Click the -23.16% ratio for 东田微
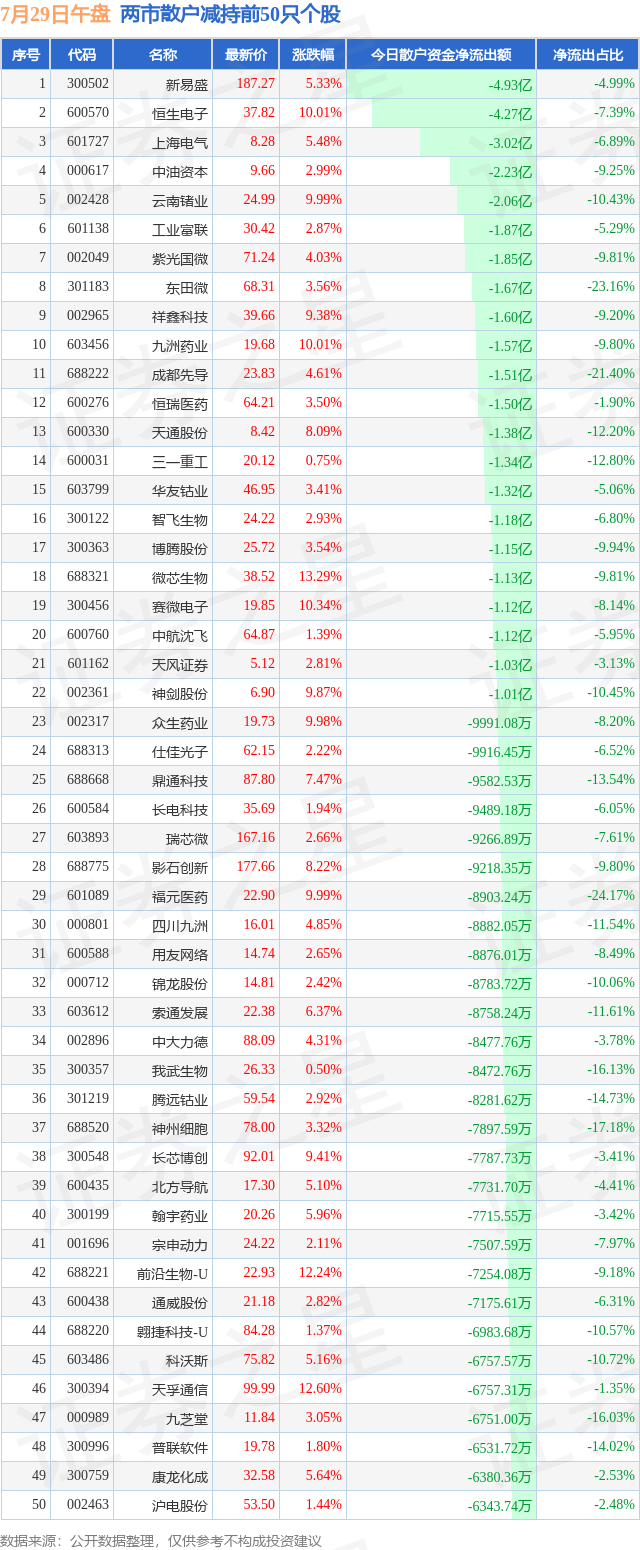The width and height of the screenshot is (640, 1550). [x=611, y=287]
